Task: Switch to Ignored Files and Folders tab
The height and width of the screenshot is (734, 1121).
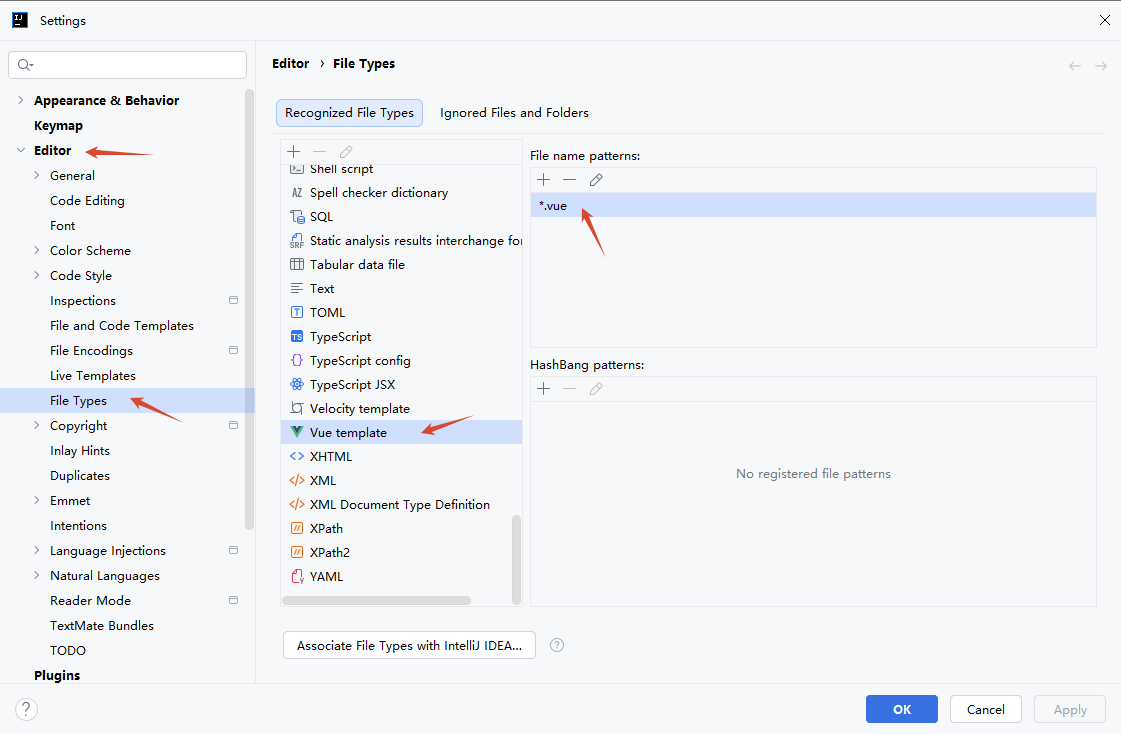Action: click(x=514, y=113)
